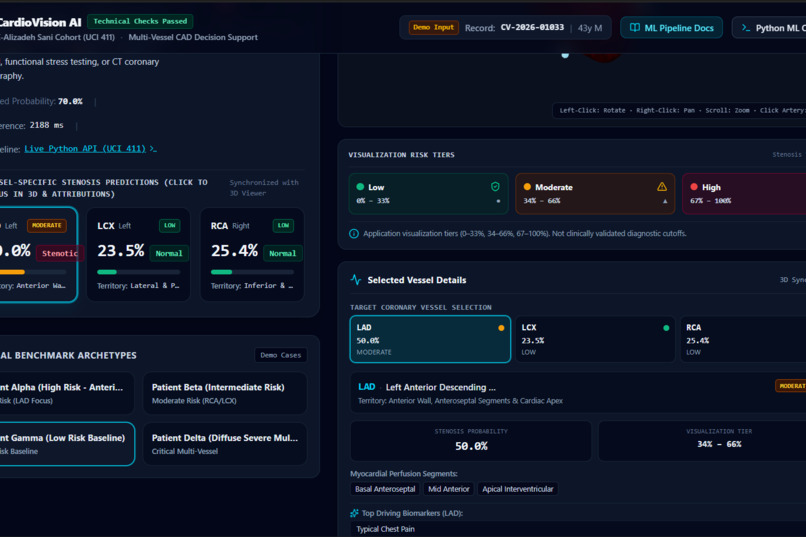Select the LAD 50.0% target vessel tab

coord(430,339)
